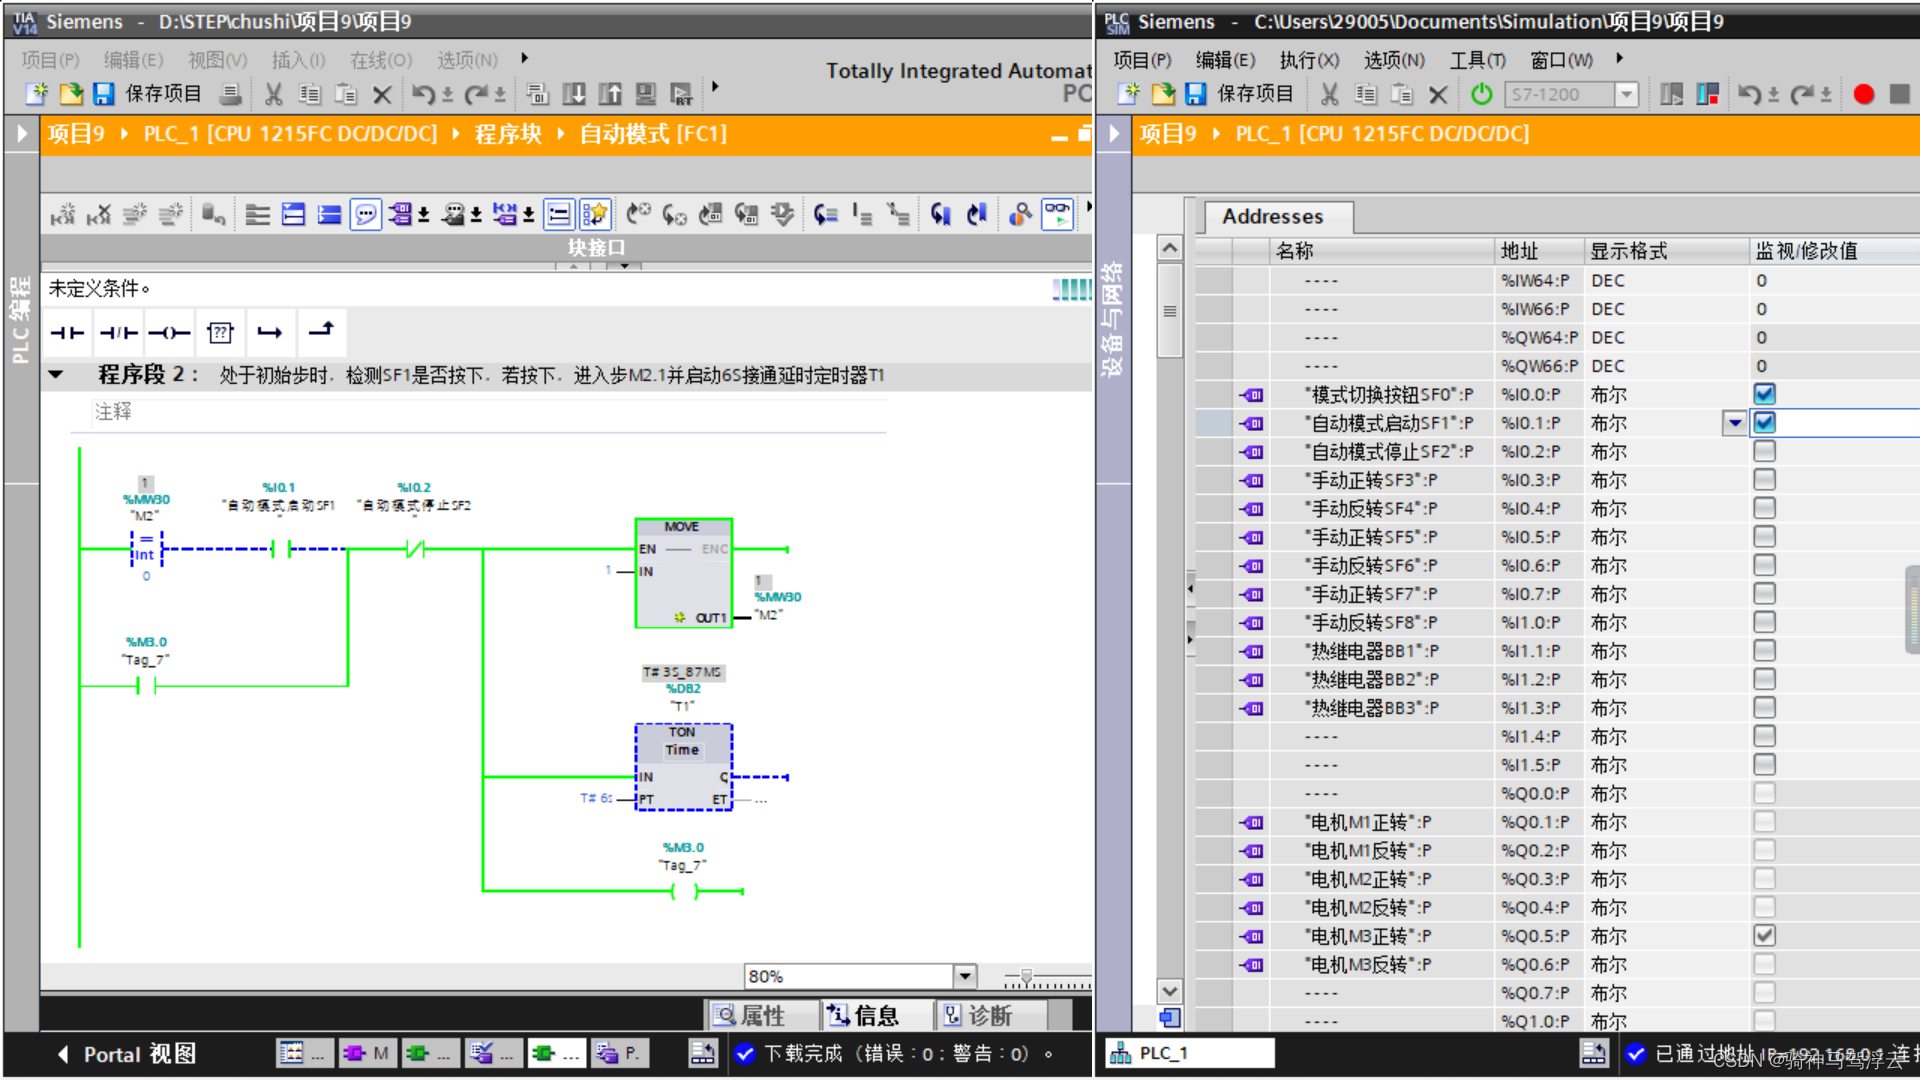Click the green power-on icon in PLCSIM
Screen dimensions: 1920x1080
[1481, 94]
